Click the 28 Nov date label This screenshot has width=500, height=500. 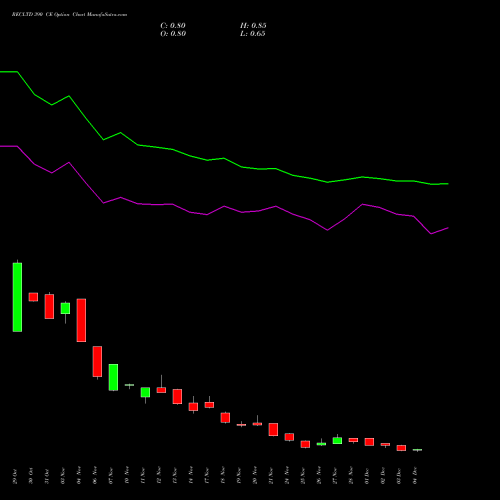coord(351,476)
